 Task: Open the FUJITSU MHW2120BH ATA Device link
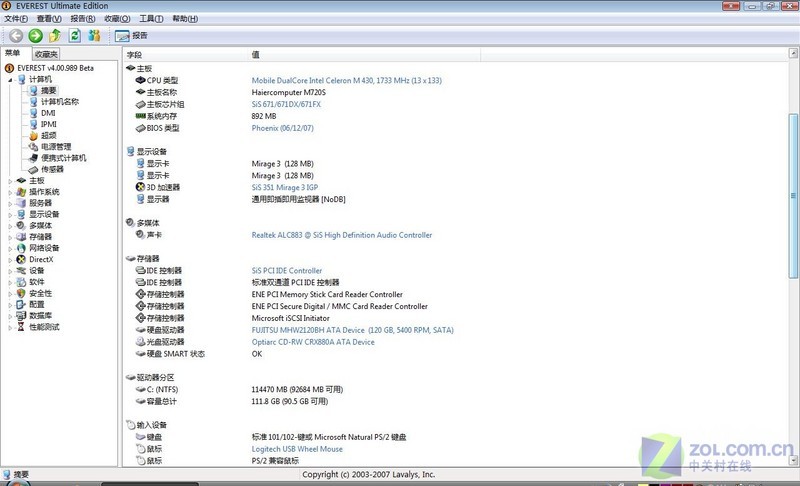(x=353, y=330)
